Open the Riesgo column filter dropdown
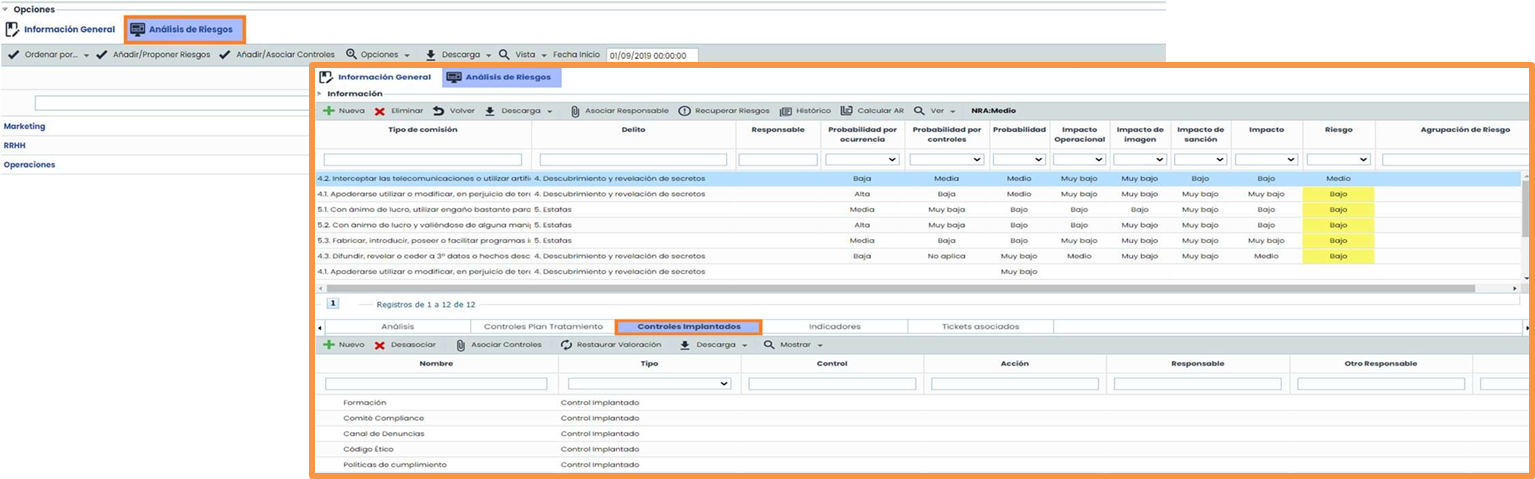 click(1338, 159)
